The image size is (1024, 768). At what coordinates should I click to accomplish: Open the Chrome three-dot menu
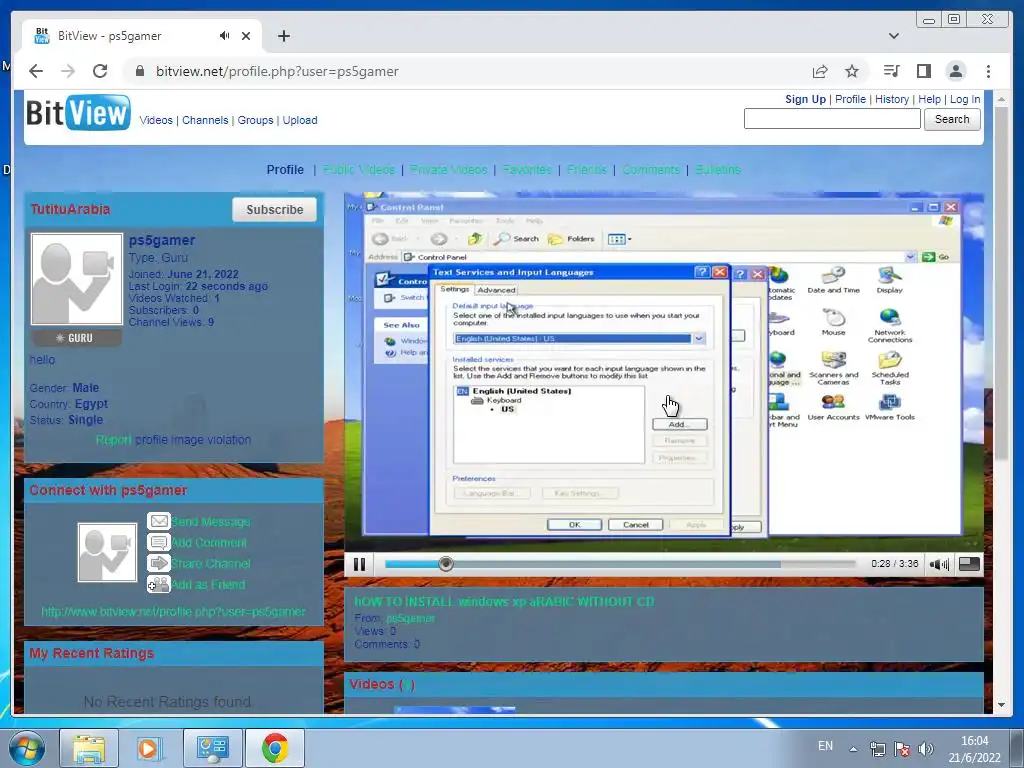[988, 71]
